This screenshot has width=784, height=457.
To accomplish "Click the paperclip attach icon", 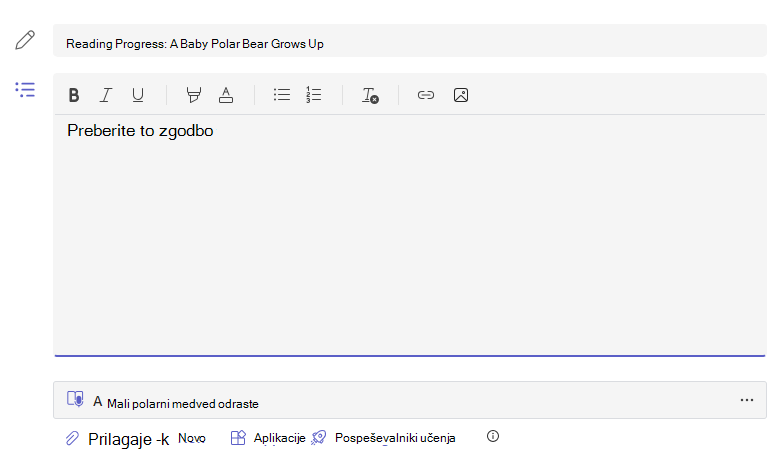I will [x=72, y=438].
